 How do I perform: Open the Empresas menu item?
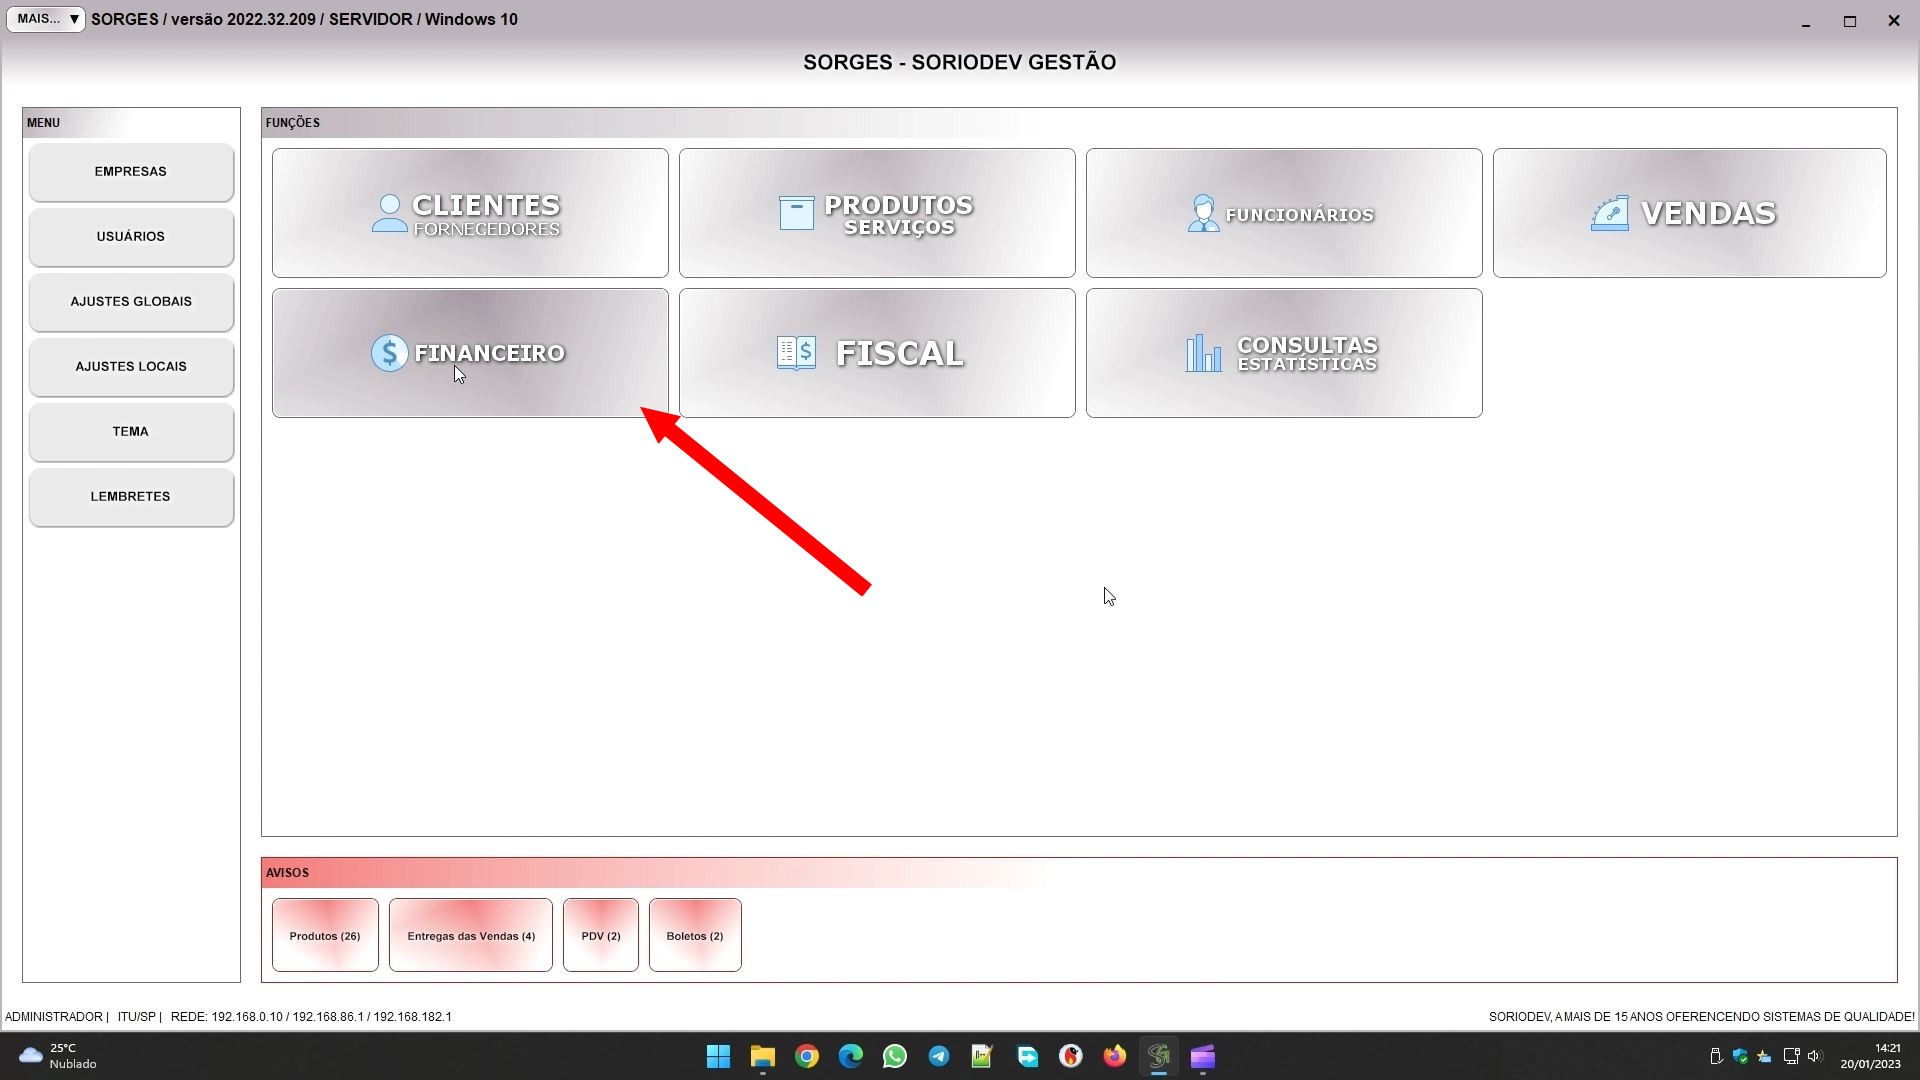pyautogui.click(x=131, y=172)
